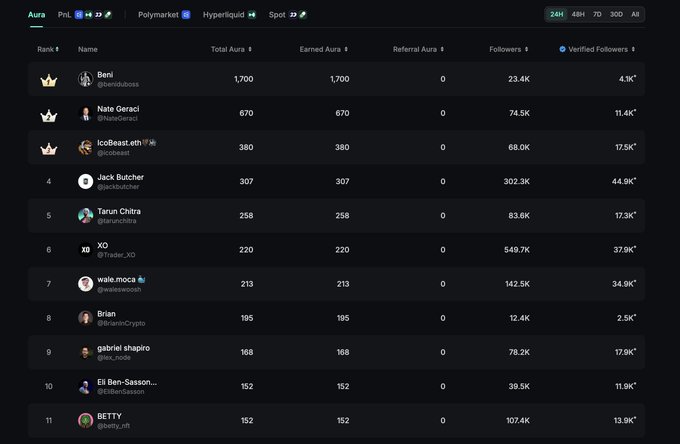The height and width of the screenshot is (444, 680).
Task: Click the name BETTY
Action: [109, 416]
